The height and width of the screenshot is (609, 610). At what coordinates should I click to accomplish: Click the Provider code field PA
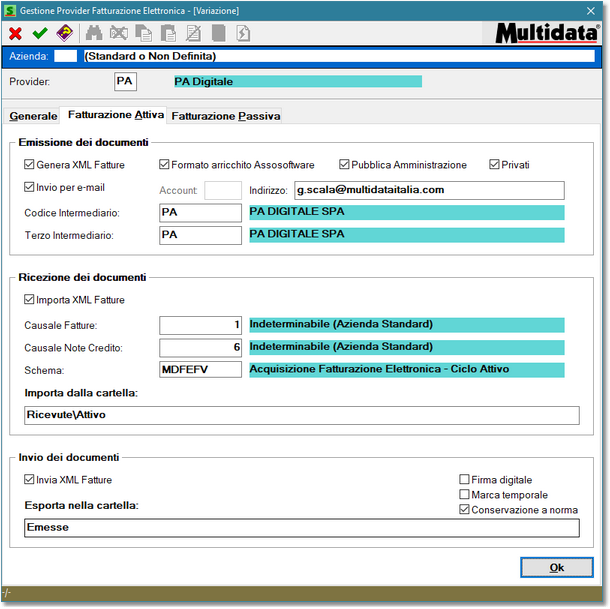(125, 82)
